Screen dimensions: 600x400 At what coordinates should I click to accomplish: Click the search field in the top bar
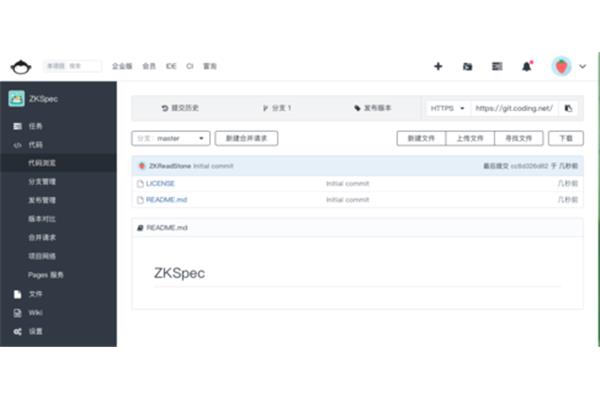coord(72,66)
